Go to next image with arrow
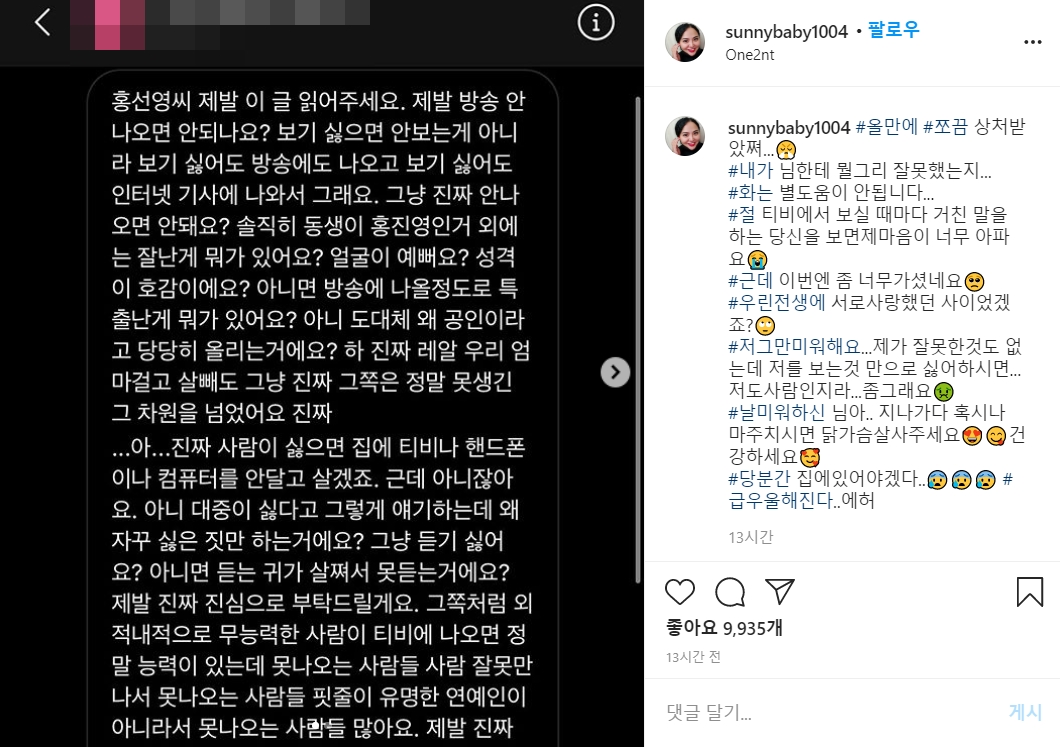The width and height of the screenshot is (1060, 747). [x=615, y=372]
